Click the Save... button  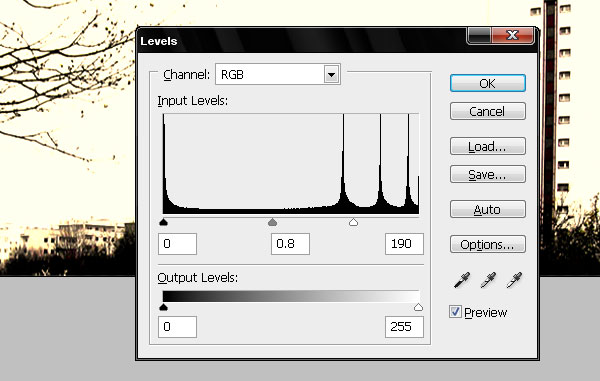click(488, 174)
